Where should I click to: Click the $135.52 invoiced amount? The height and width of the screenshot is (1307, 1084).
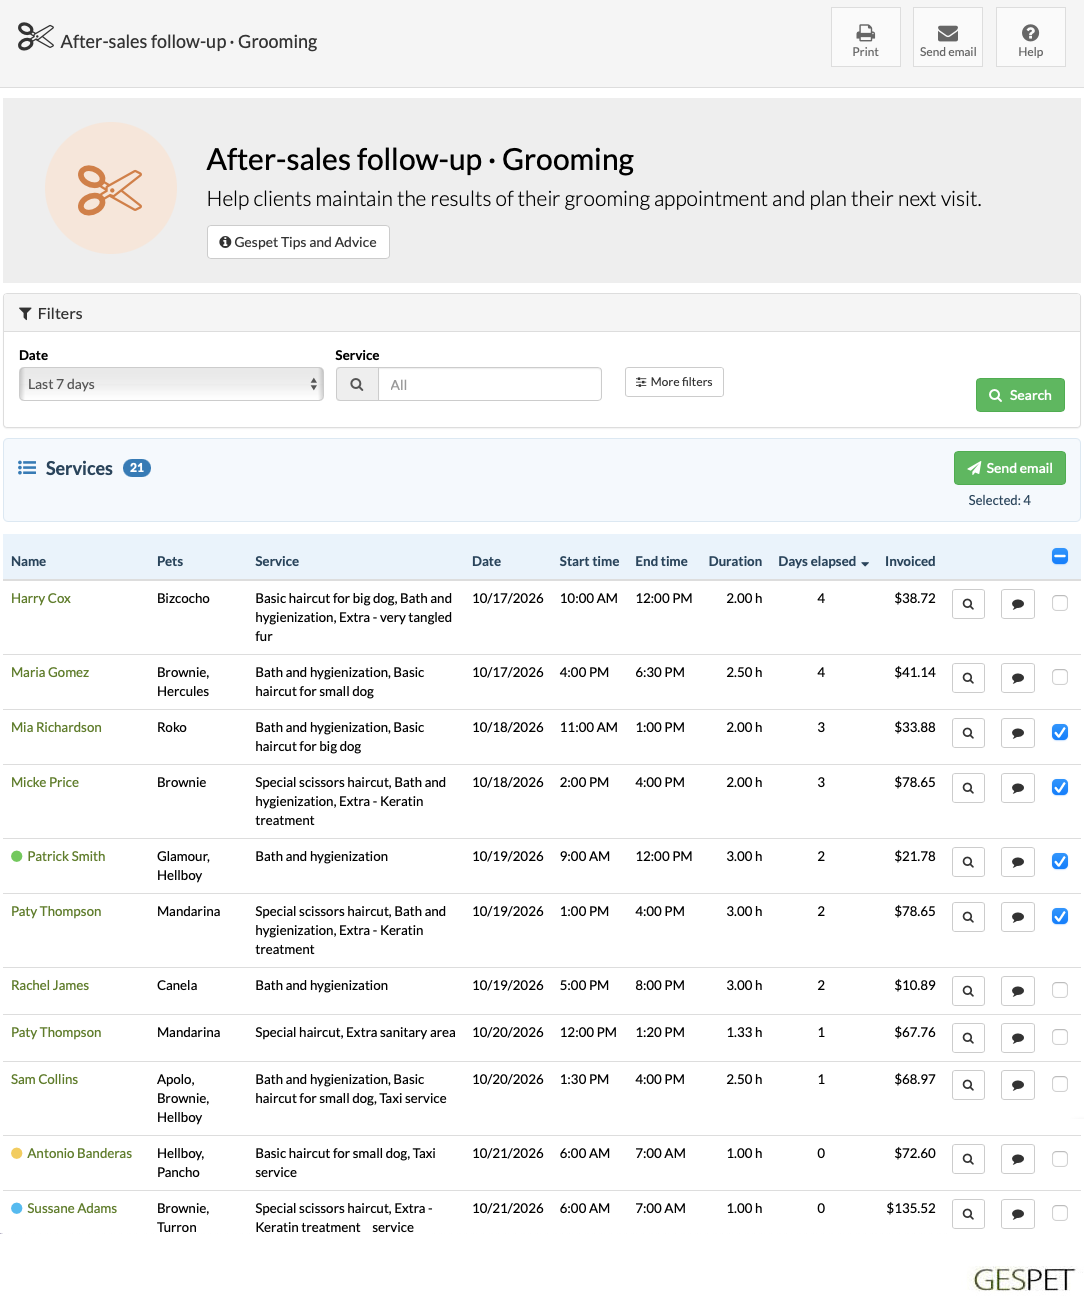click(x=911, y=1208)
